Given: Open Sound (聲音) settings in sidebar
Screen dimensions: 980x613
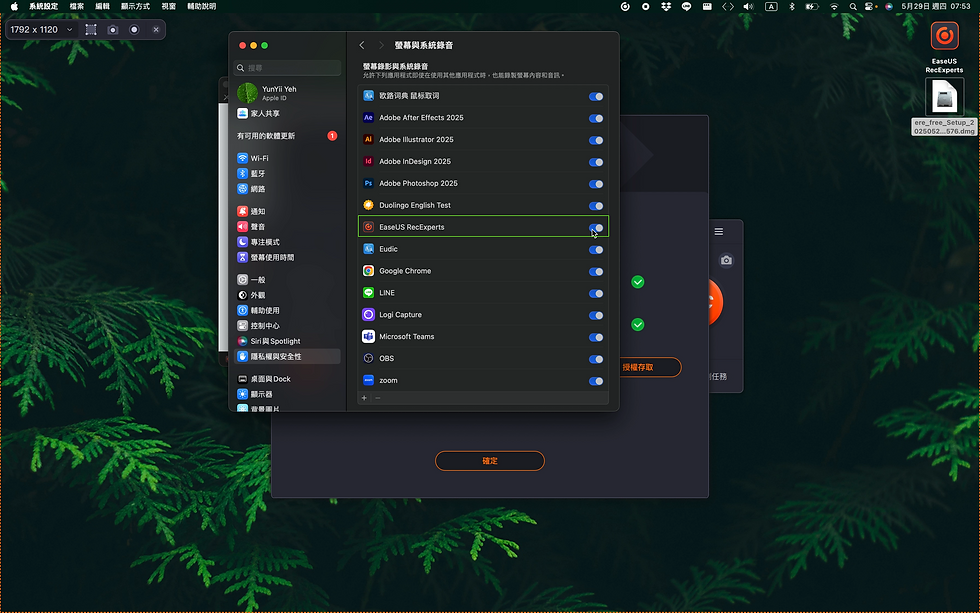Looking at the screenshot, I should (x=288, y=226).
